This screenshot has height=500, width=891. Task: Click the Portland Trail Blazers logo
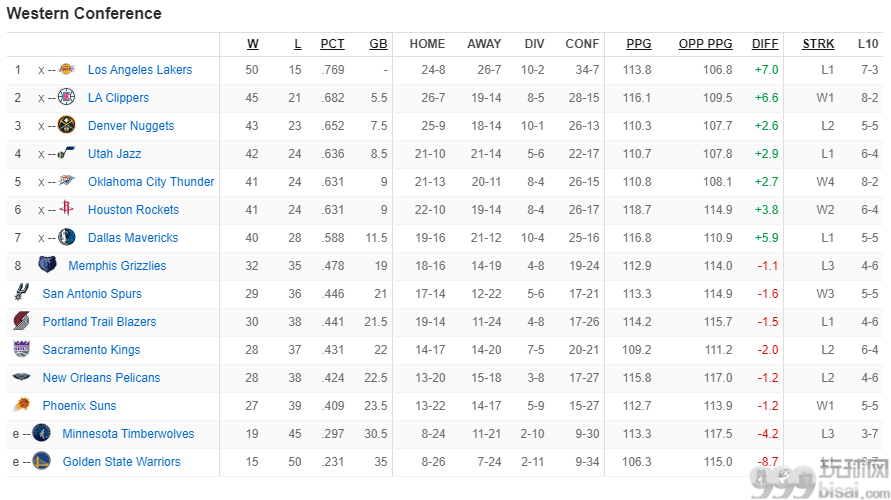(x=22, y=321)
